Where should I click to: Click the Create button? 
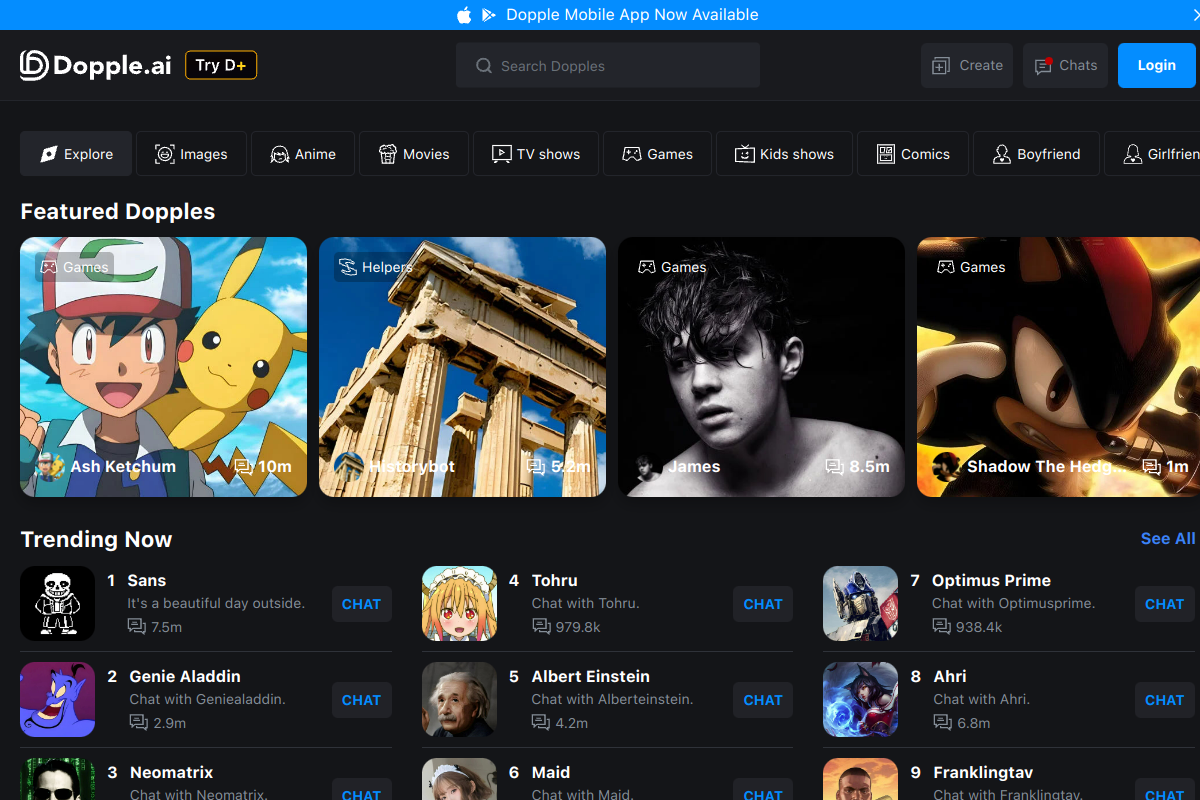967,65
